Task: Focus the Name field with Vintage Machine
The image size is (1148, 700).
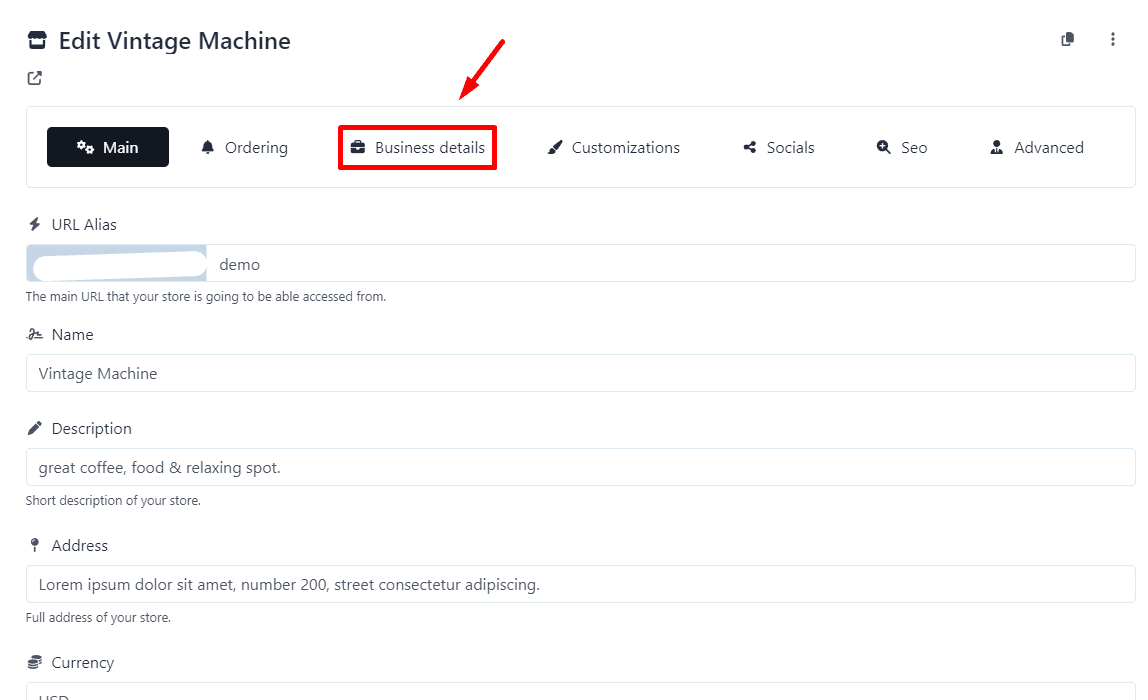Action: 580,373
